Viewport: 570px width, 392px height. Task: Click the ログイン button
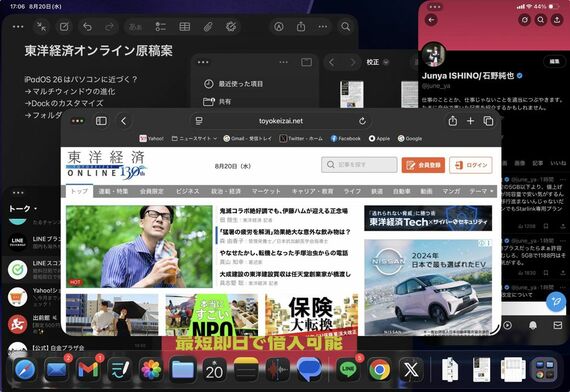(471, 165)
